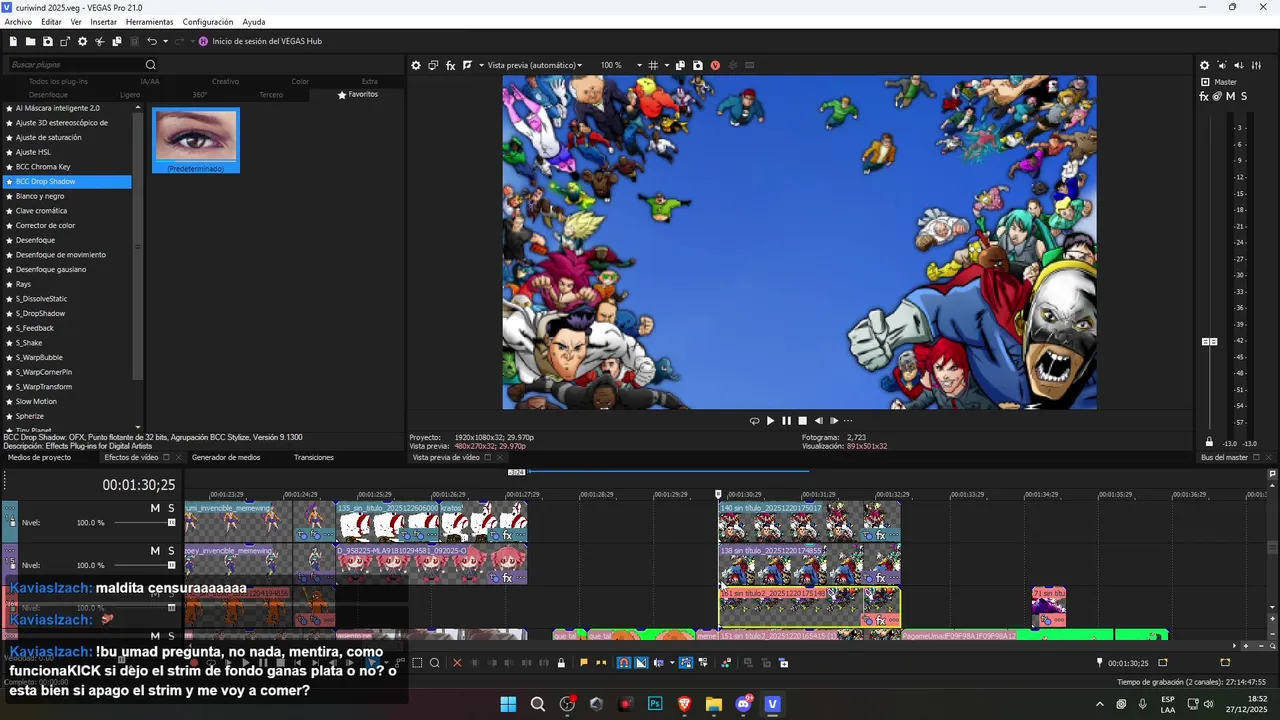Mute the Master bus with M
Screen dimensions: 1280x720
pos(1230,97)
